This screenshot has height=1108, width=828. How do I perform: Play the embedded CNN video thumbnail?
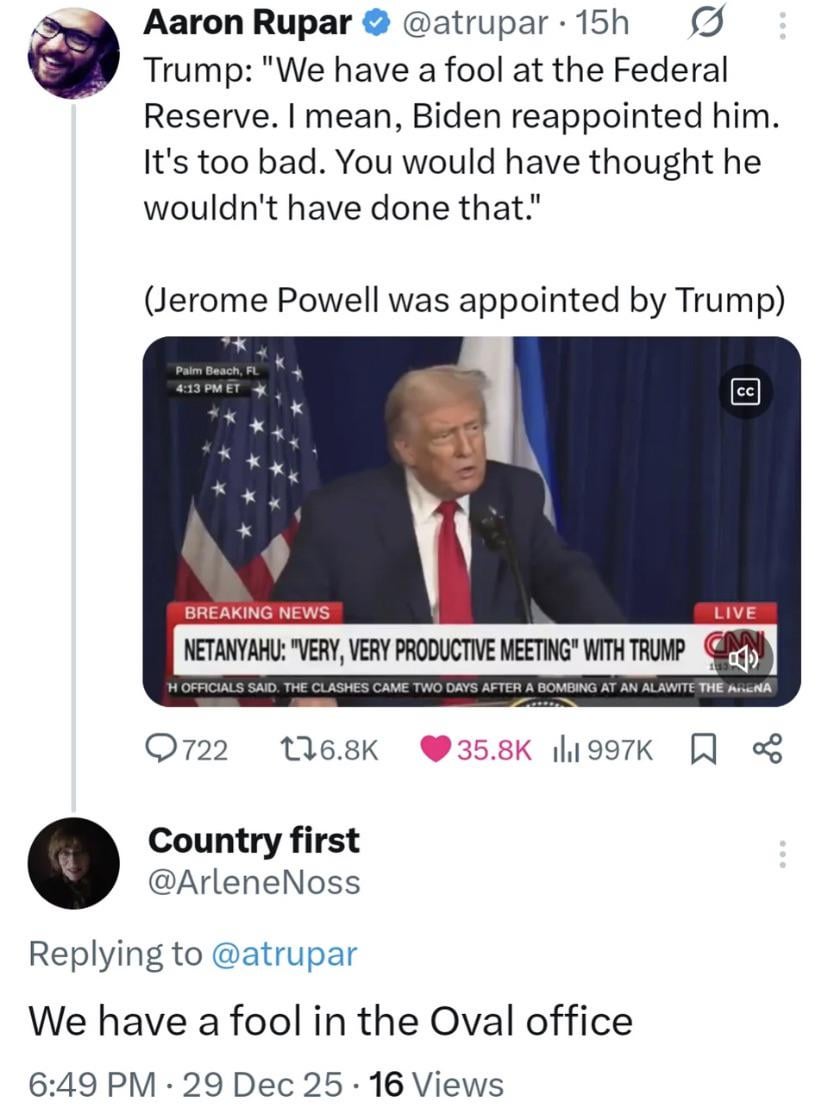[470, 500]
